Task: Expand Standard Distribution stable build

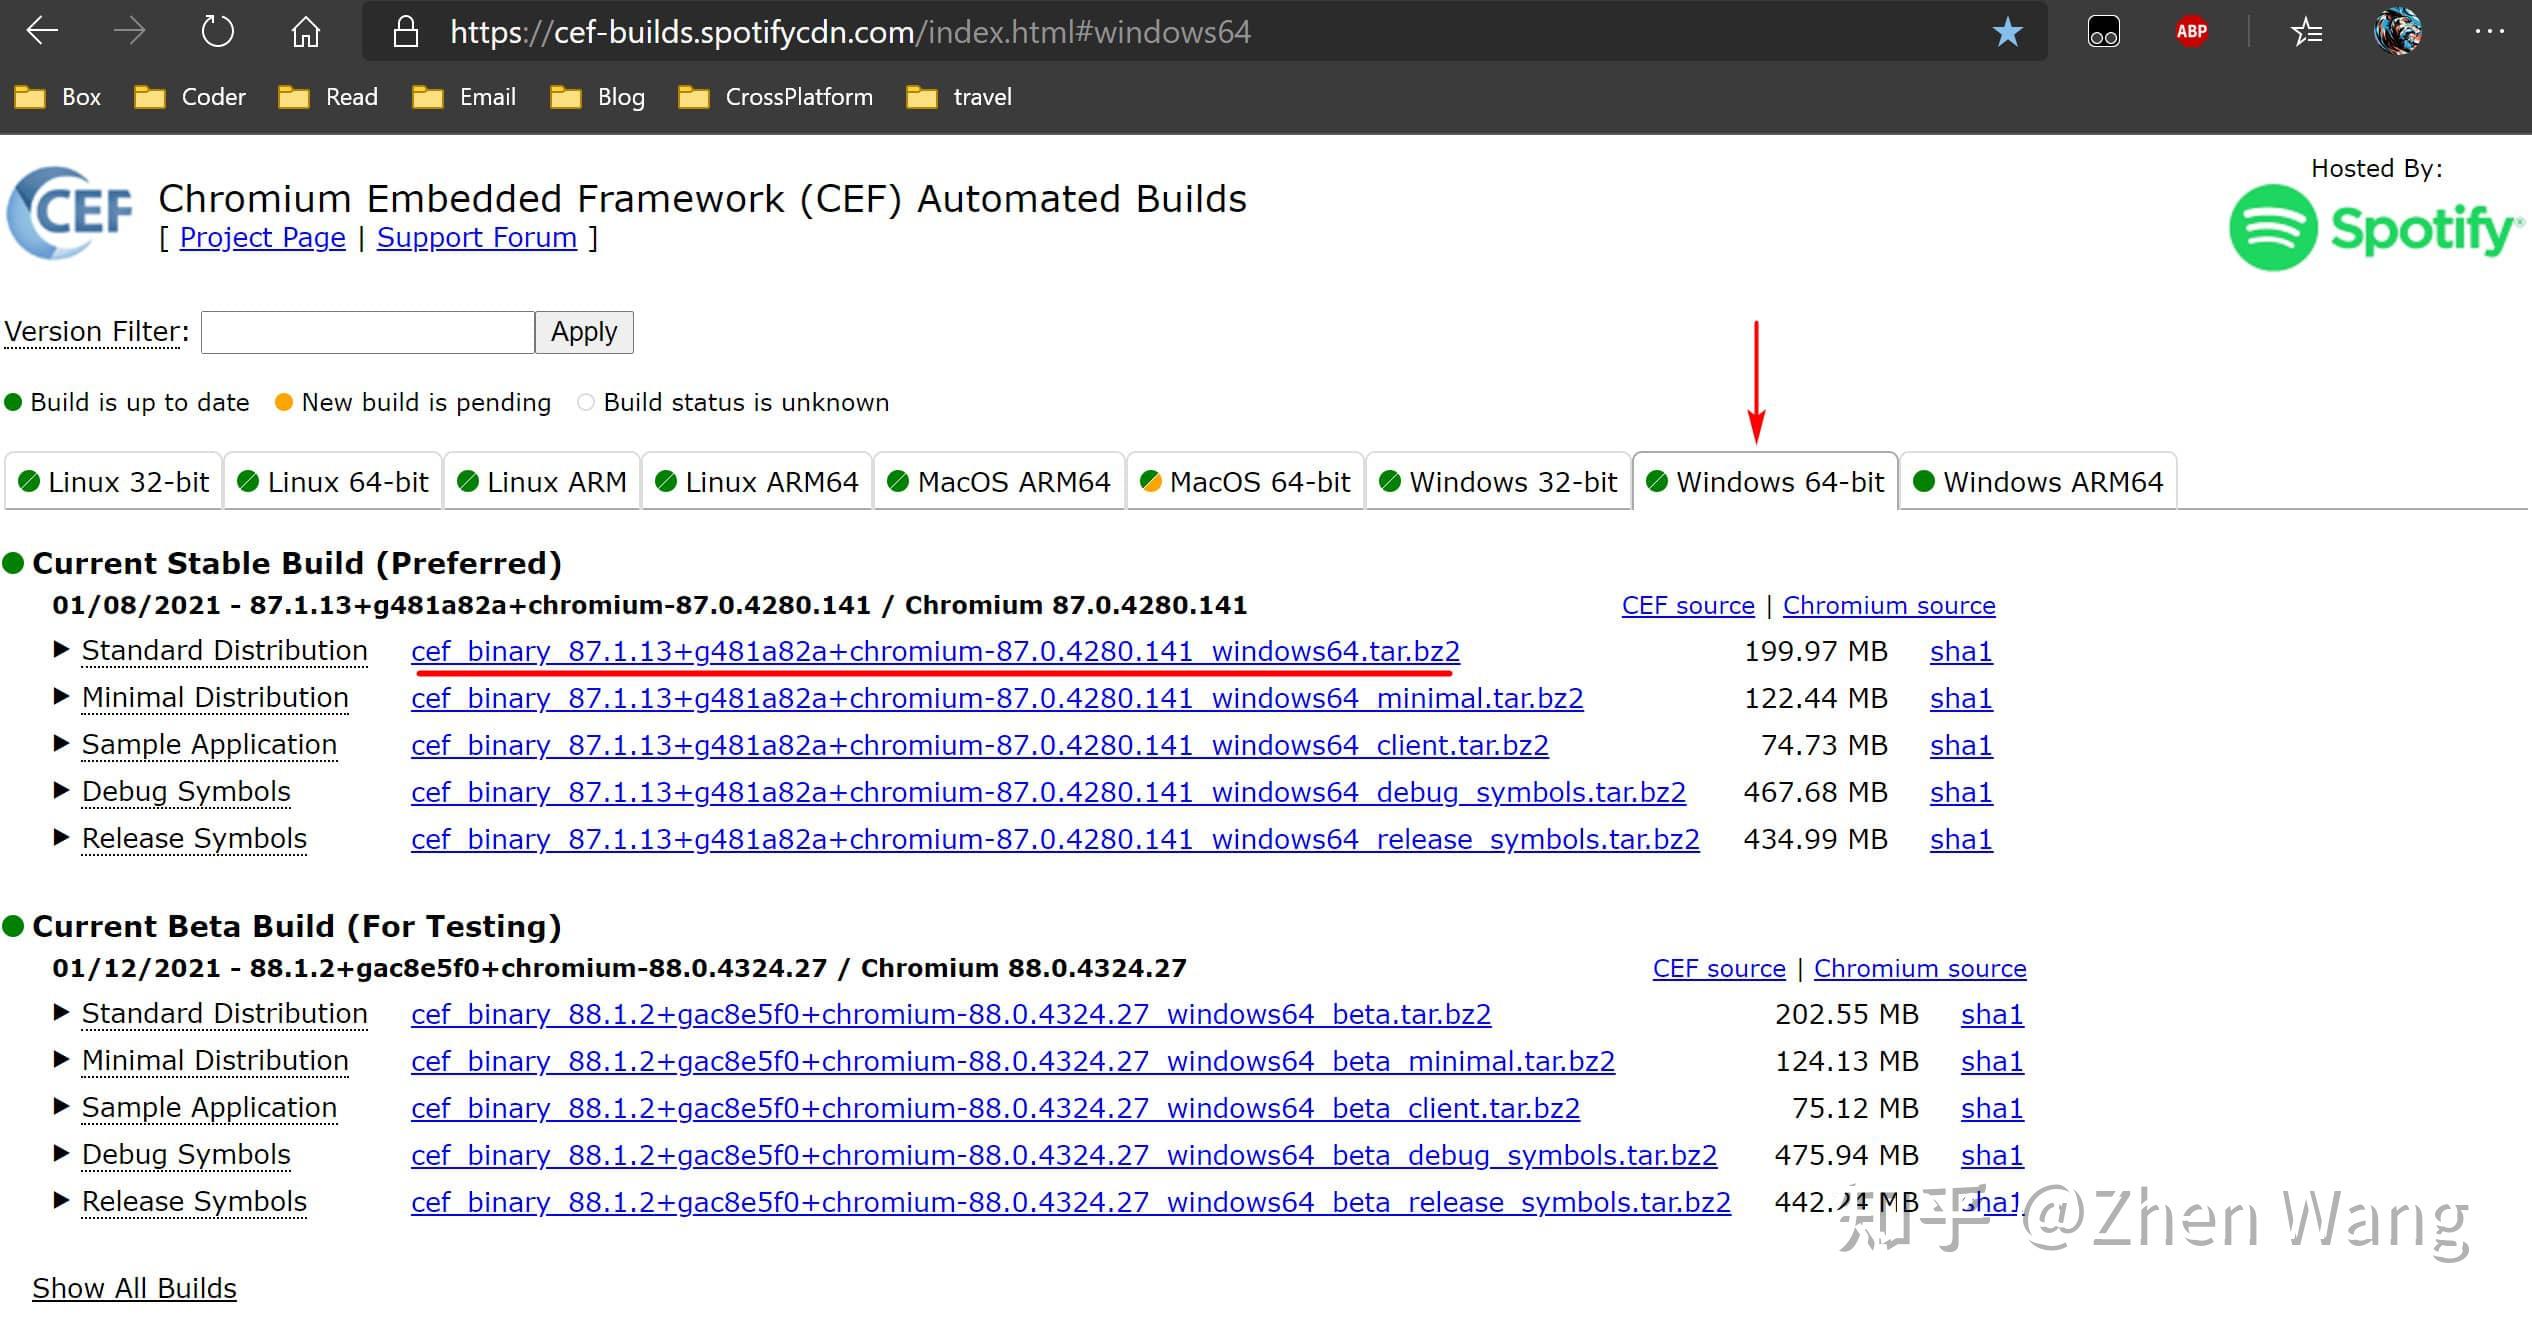Action: (62, 651)
